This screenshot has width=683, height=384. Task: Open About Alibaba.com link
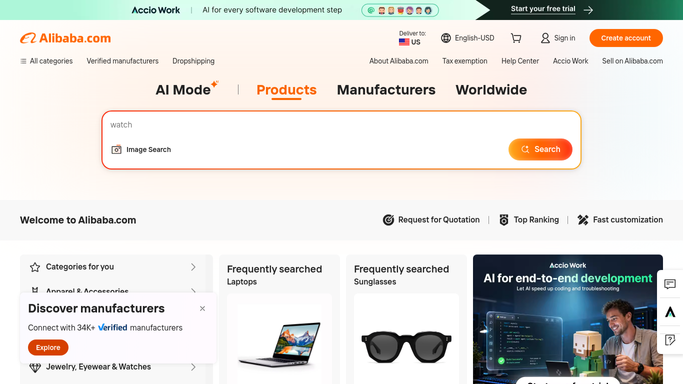tap(399, 61)
